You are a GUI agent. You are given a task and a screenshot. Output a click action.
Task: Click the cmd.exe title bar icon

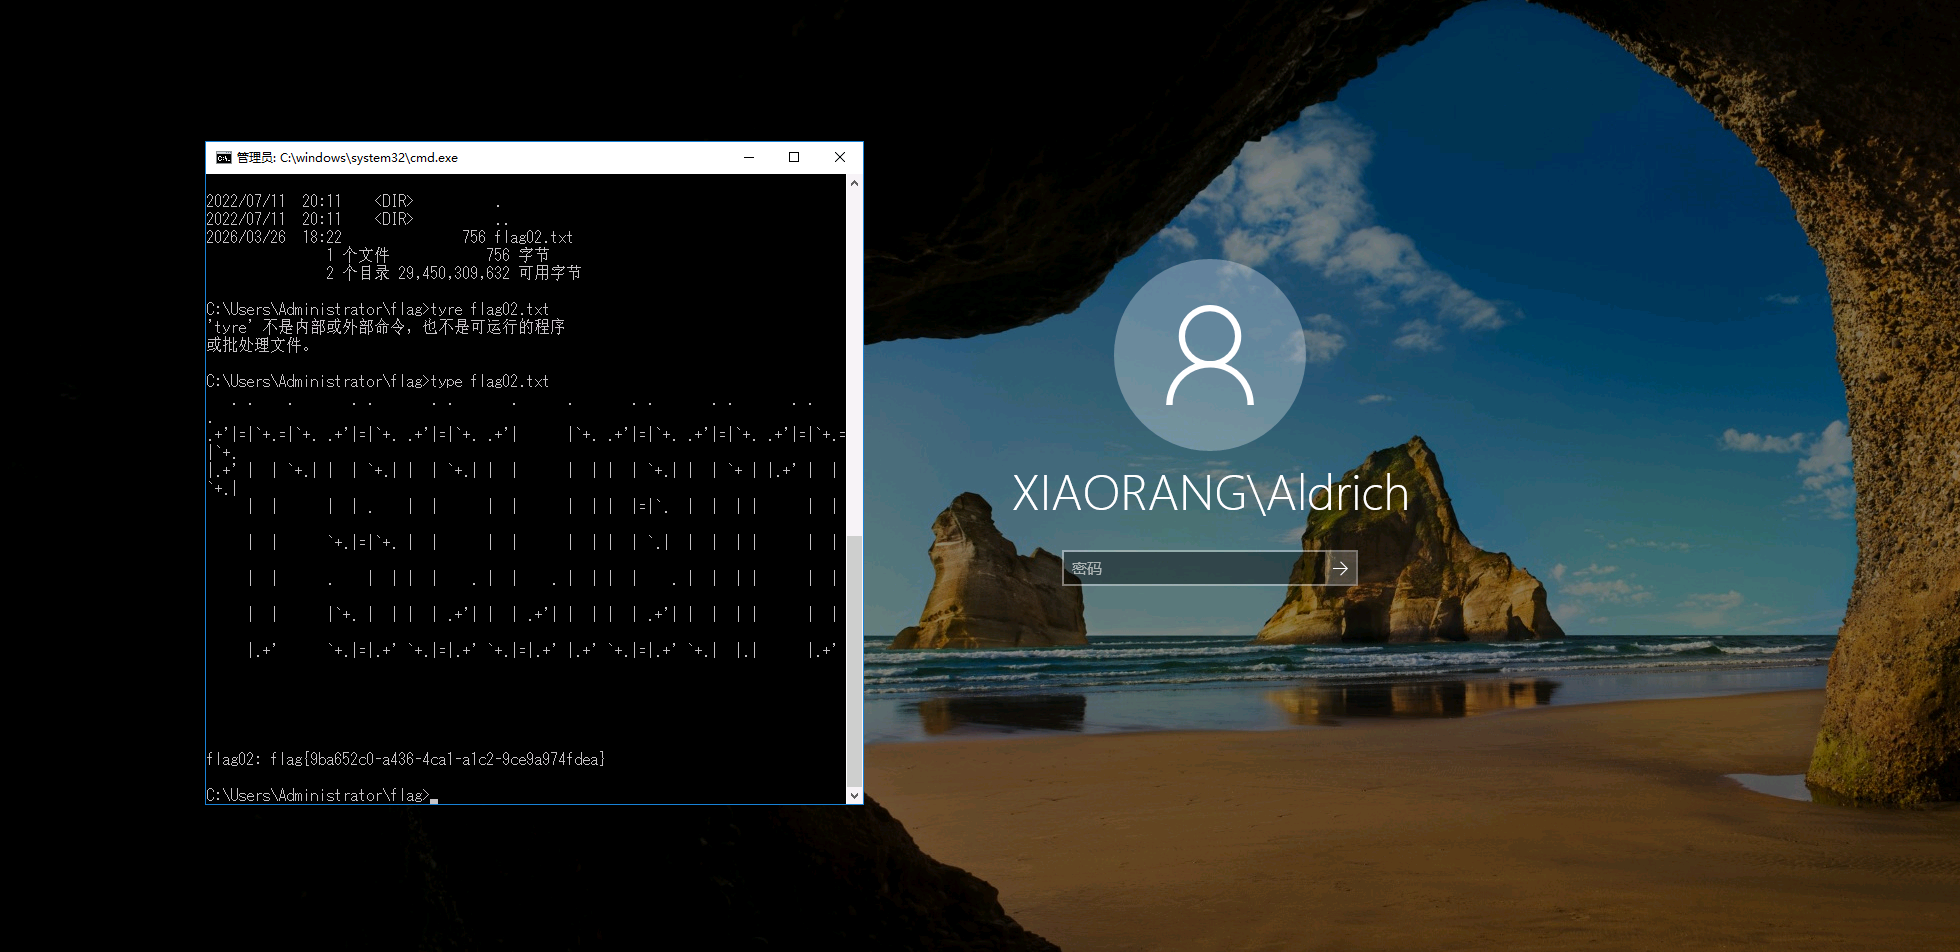(x=224, y=158)
